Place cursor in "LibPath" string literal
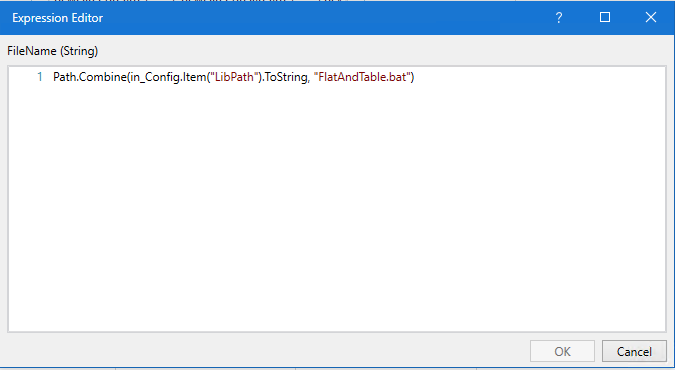Screen dimensions: 675x370 234,77
